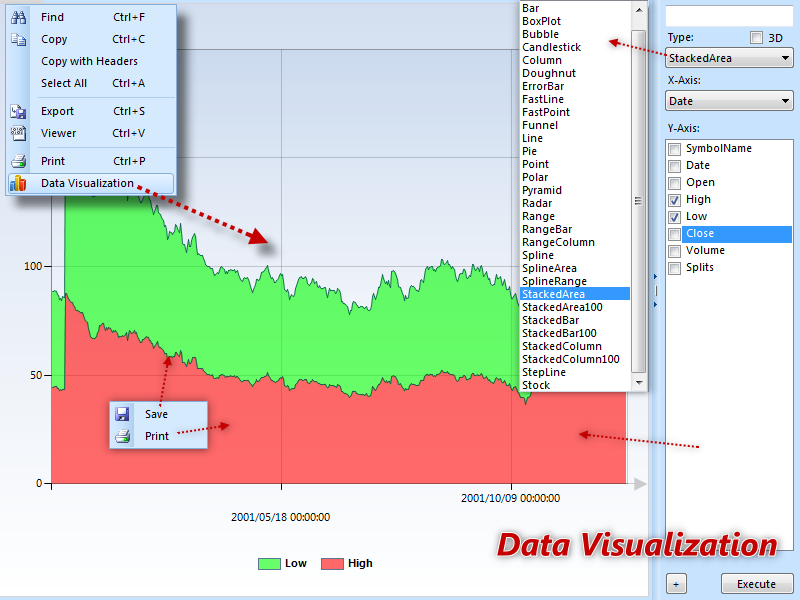Click the chart type list scrollbar thumb
Viewport: 800px width, 600px height.
click(638, 201)
